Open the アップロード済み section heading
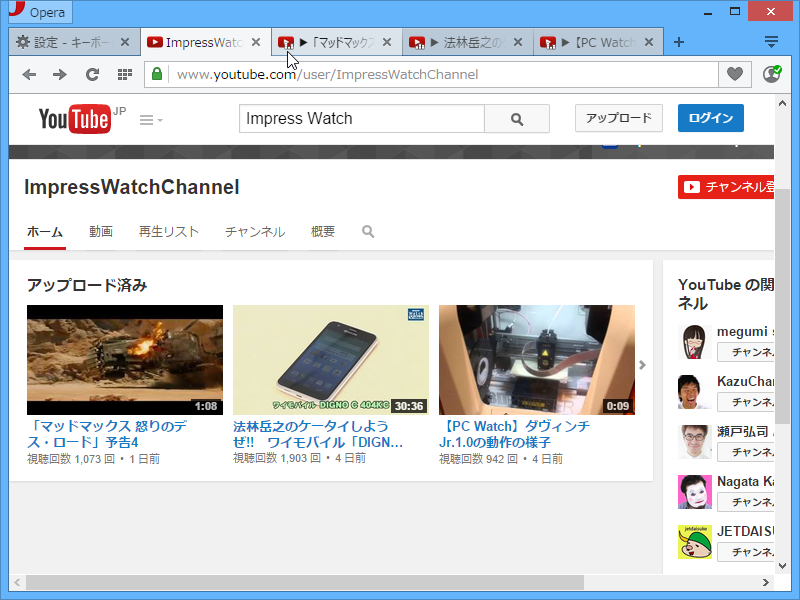 87,285
